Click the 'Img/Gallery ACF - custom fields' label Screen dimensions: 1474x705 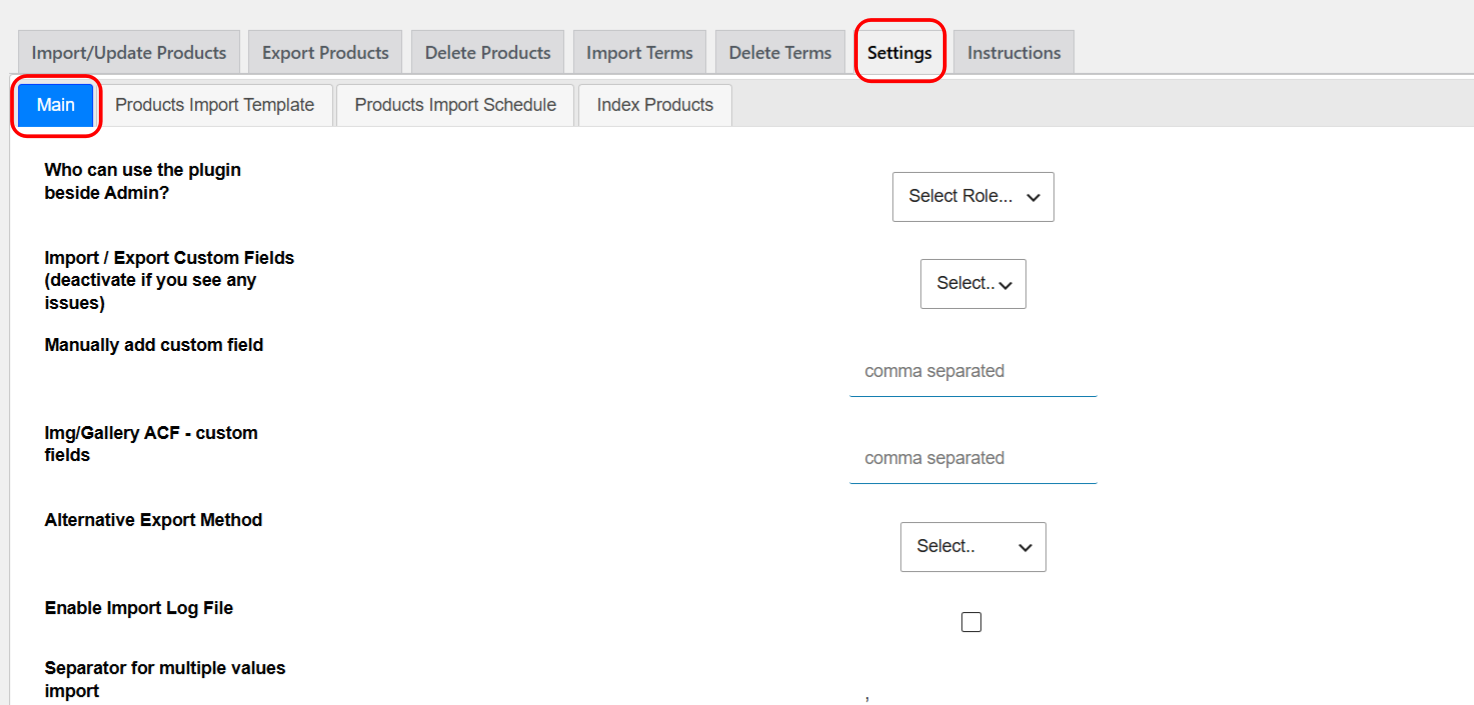(x=151, y=443)
